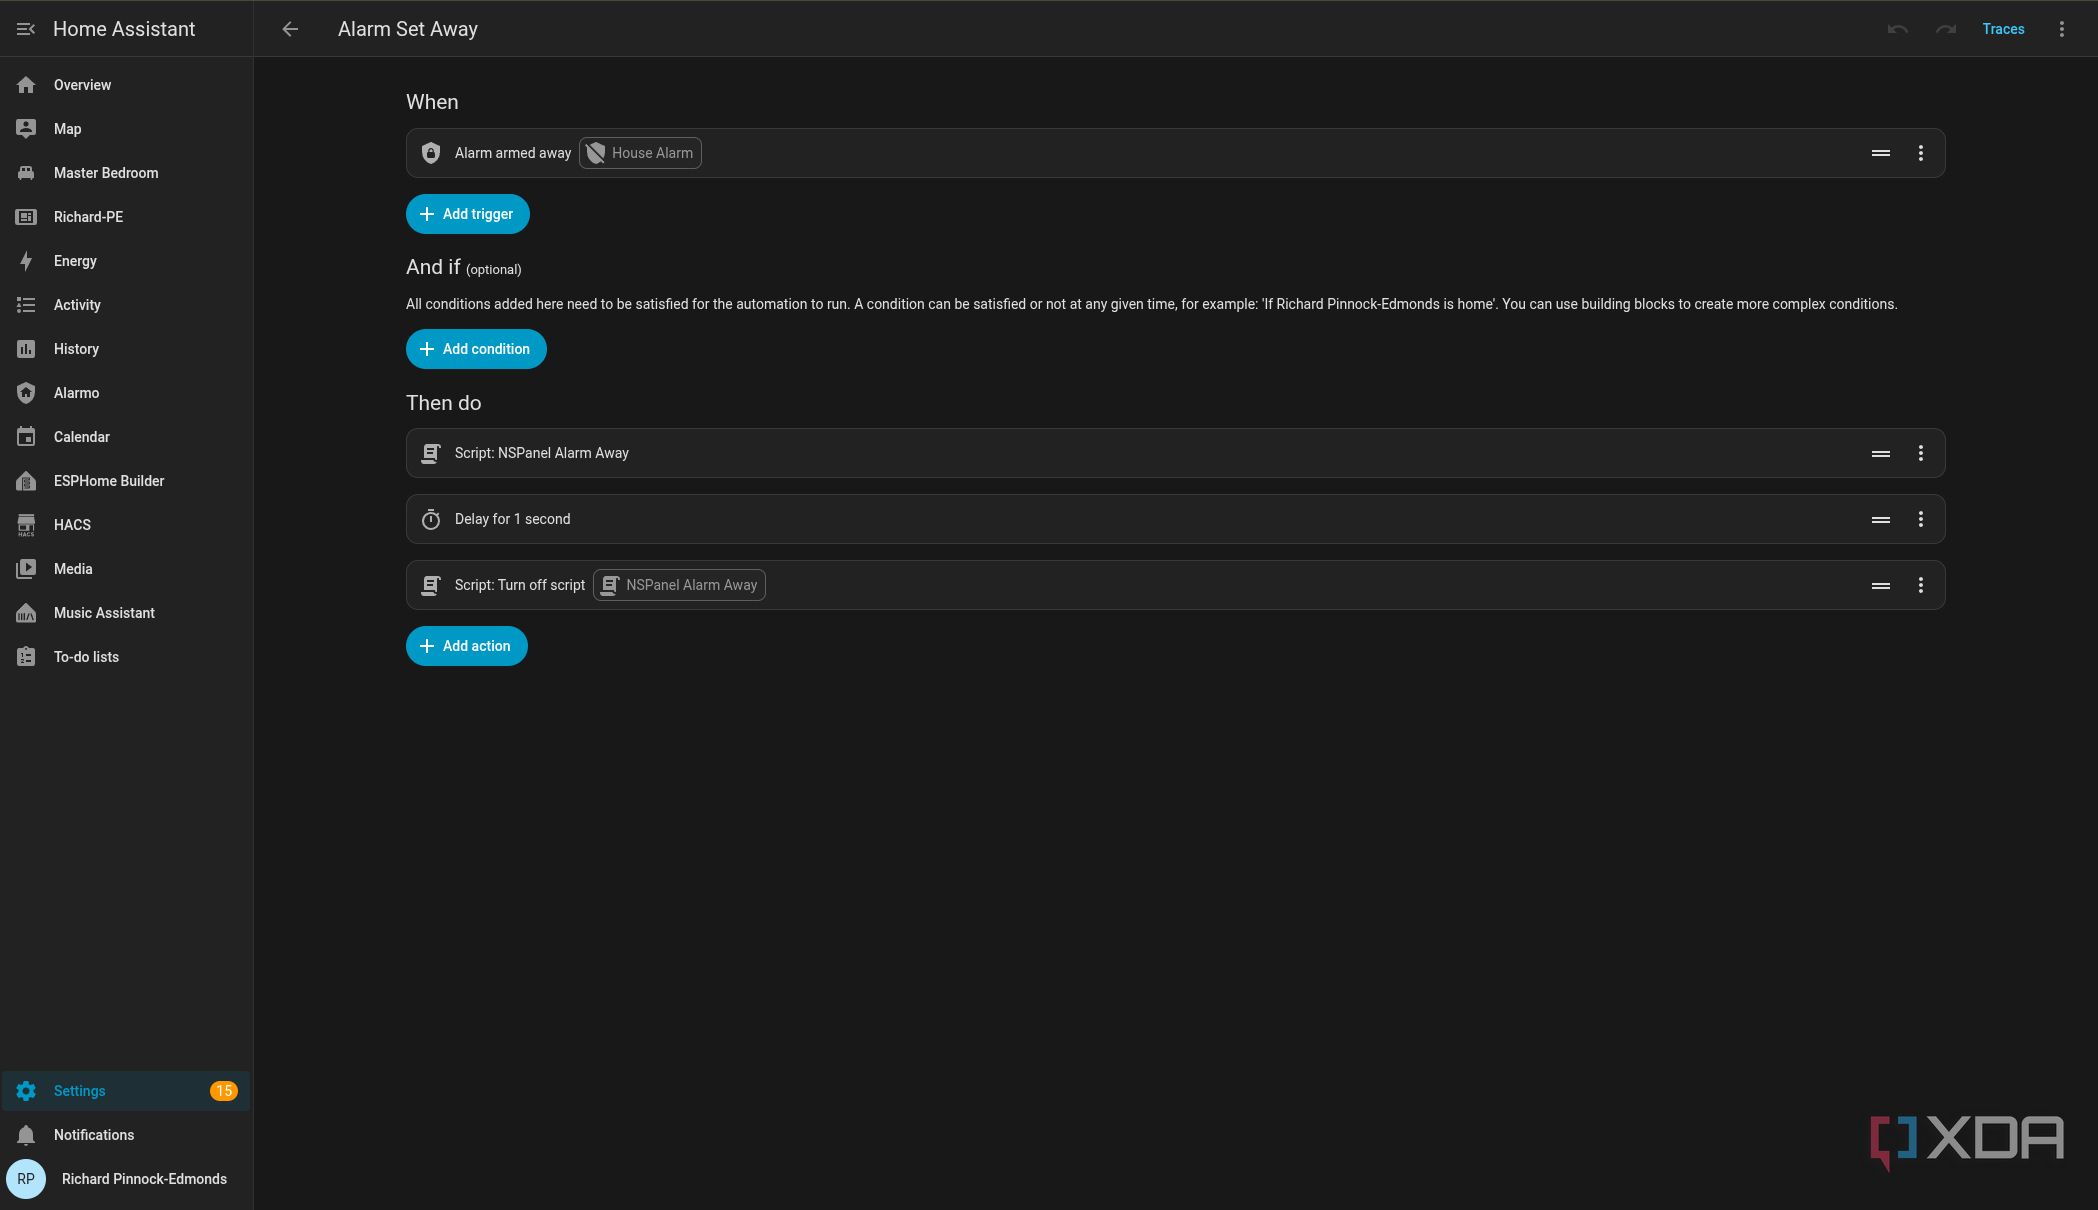Click the Energy lightning bolt icon
Viewport: 2098px width, 1210px height.
[x=26, y=261]
